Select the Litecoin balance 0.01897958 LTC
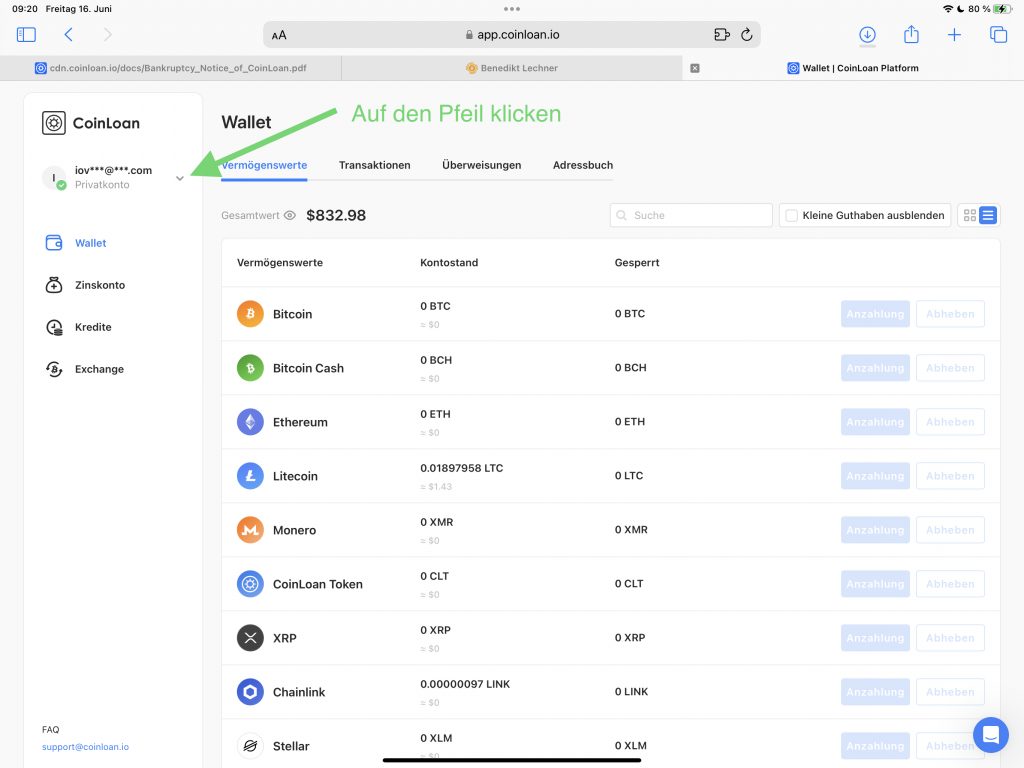The width and height of the screenshot is (1024, 768). tap(462, 468)
